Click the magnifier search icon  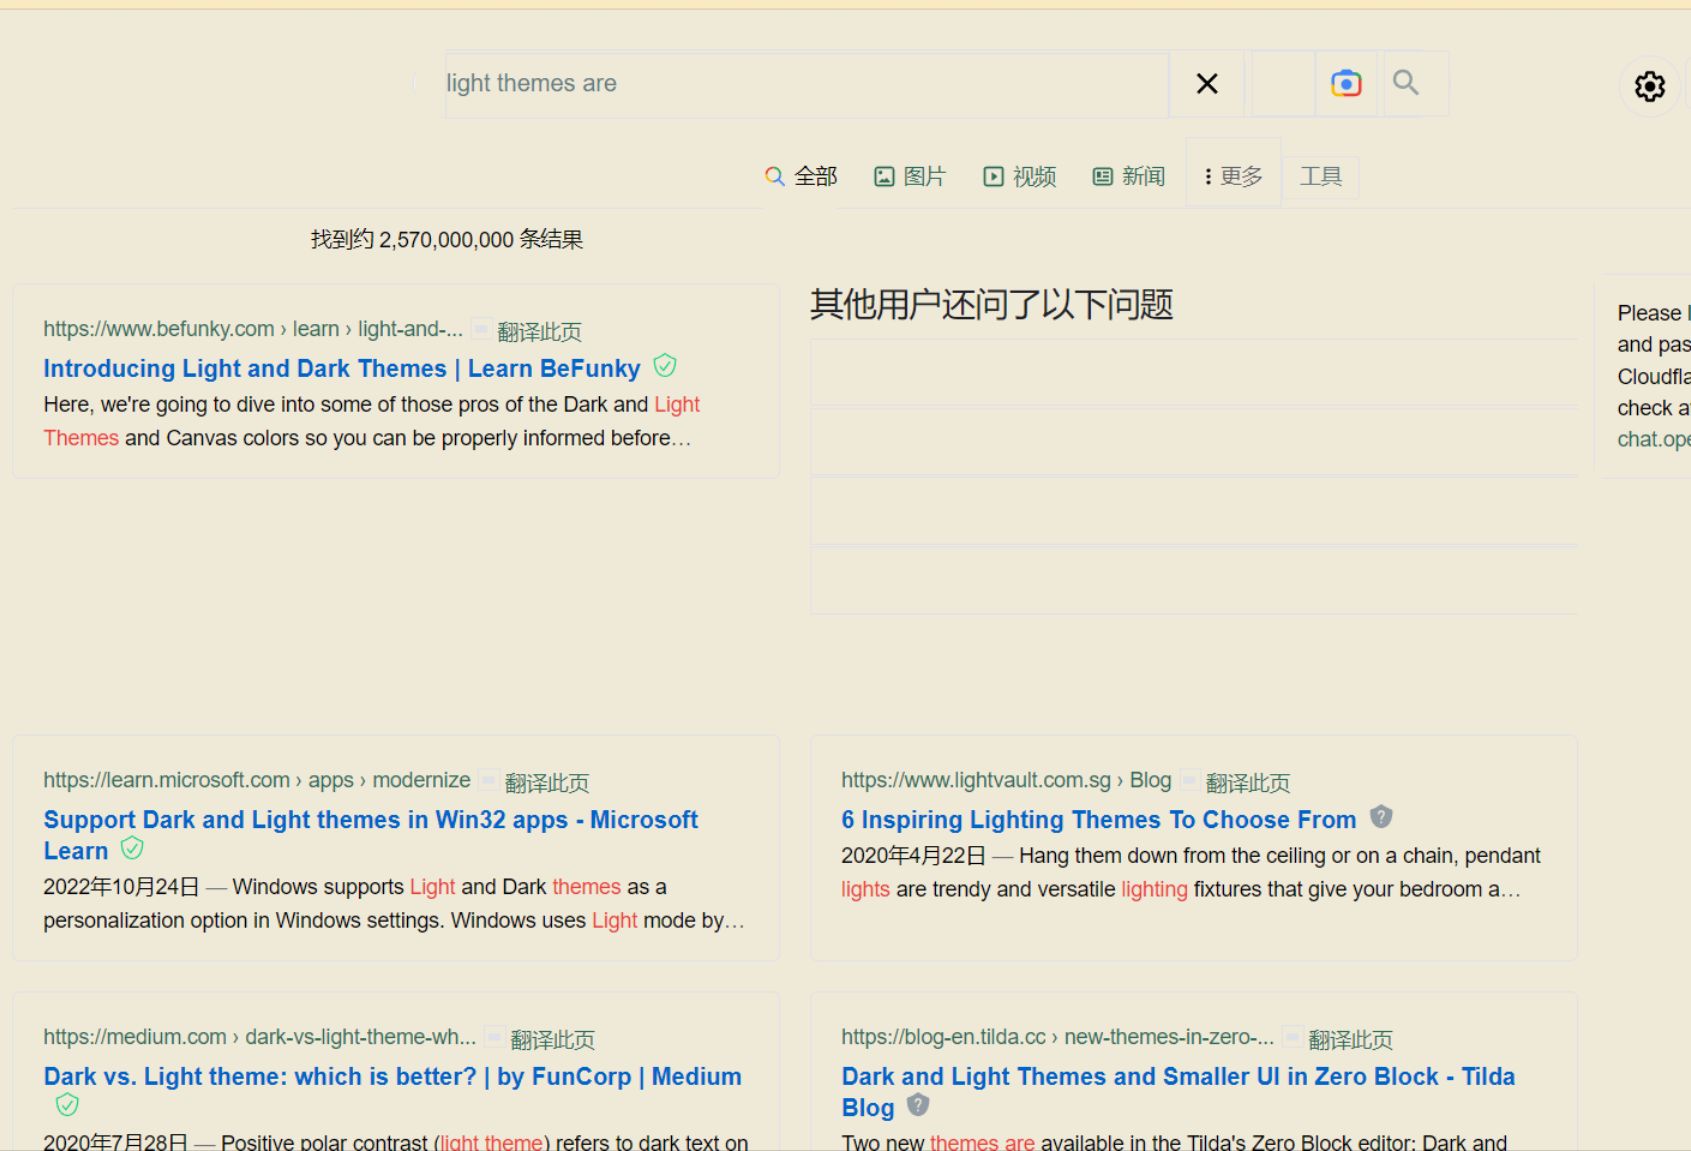pos(1405,83)
